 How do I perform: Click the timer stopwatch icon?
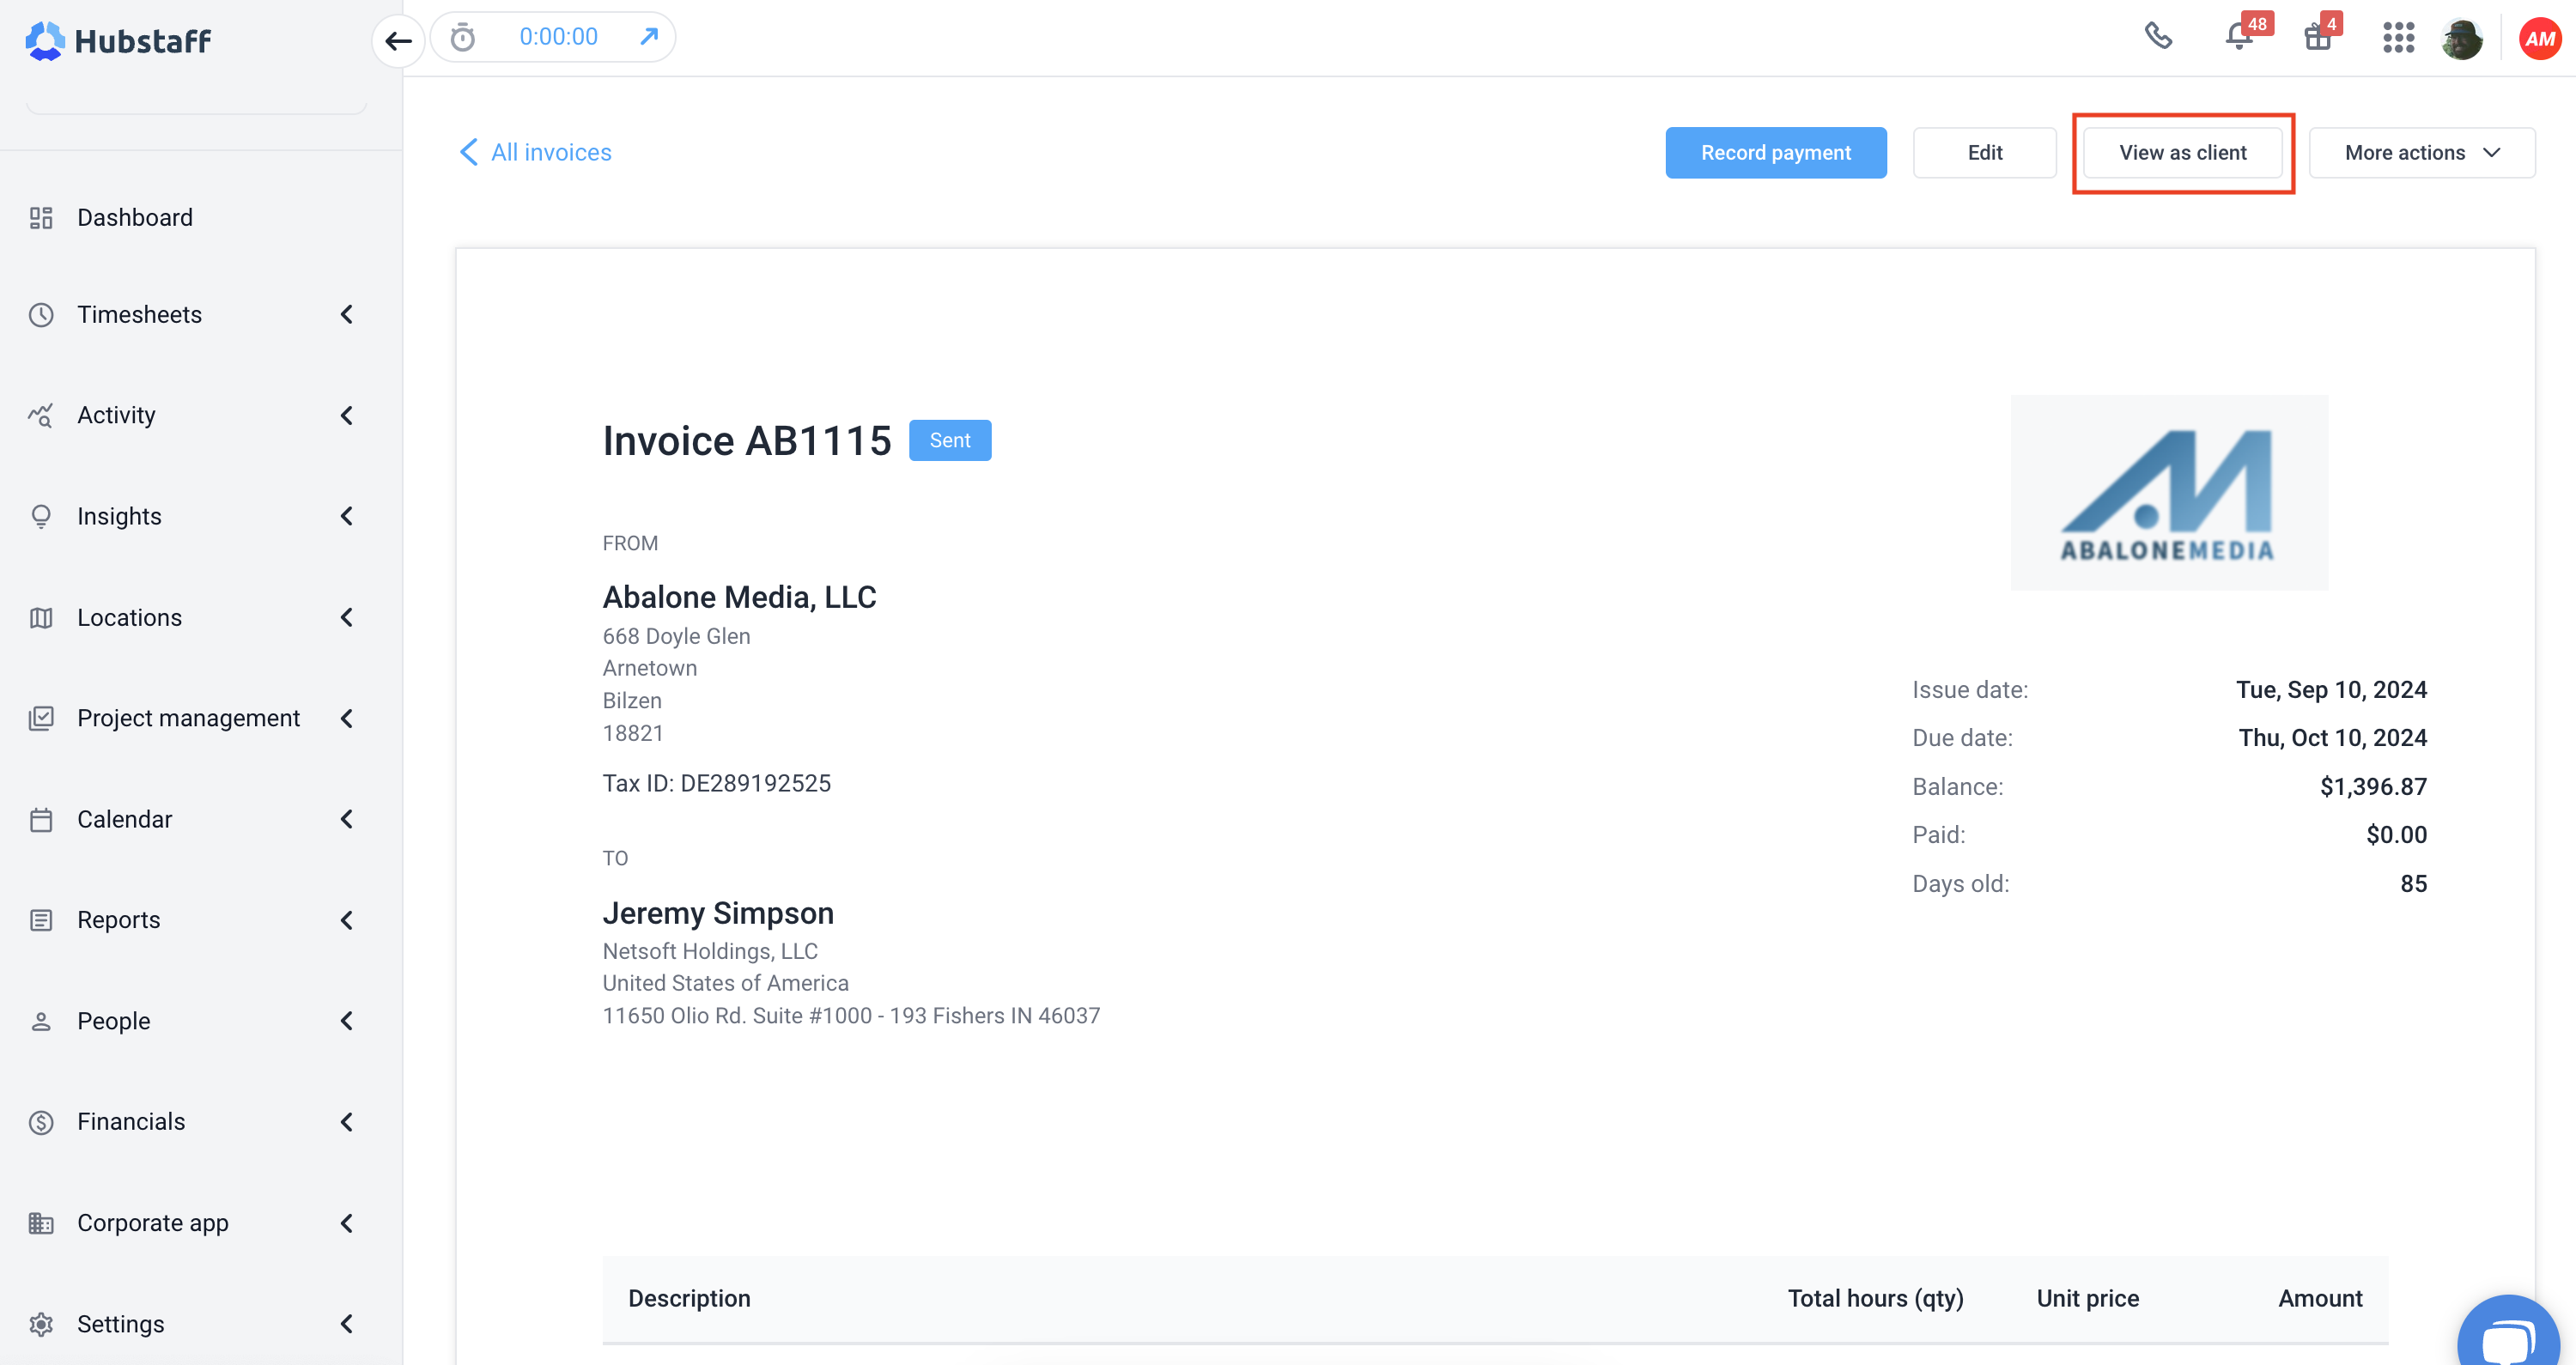pyautogui.click(x=463, y=38)
